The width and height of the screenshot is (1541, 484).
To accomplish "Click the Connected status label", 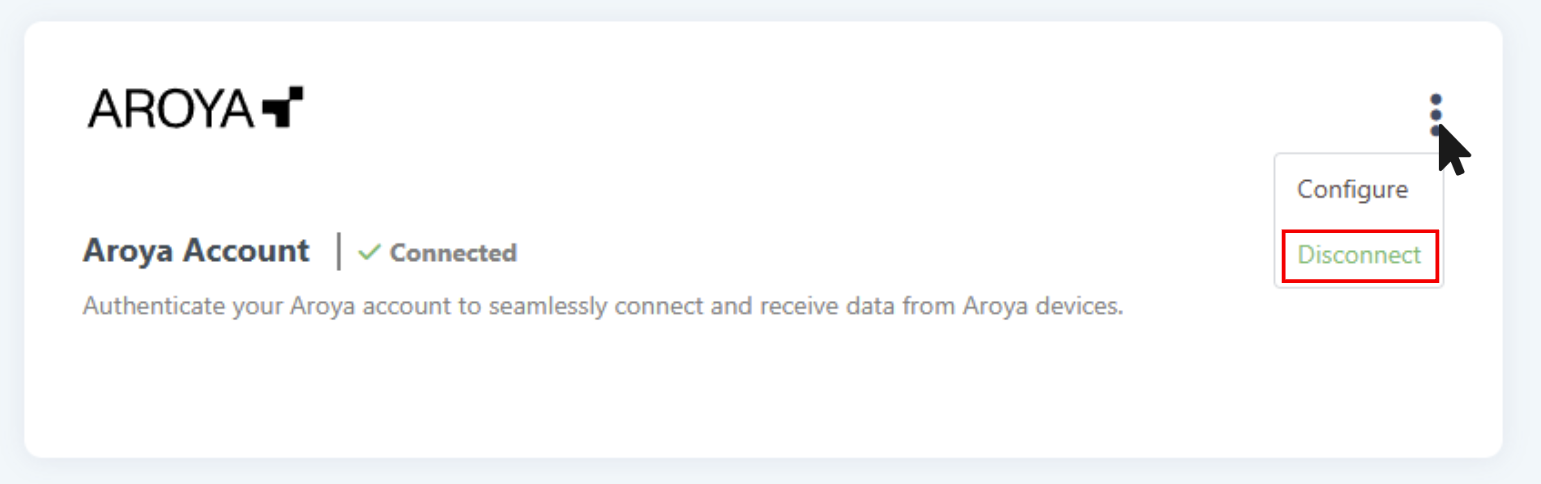I will (x=452, y=253).
